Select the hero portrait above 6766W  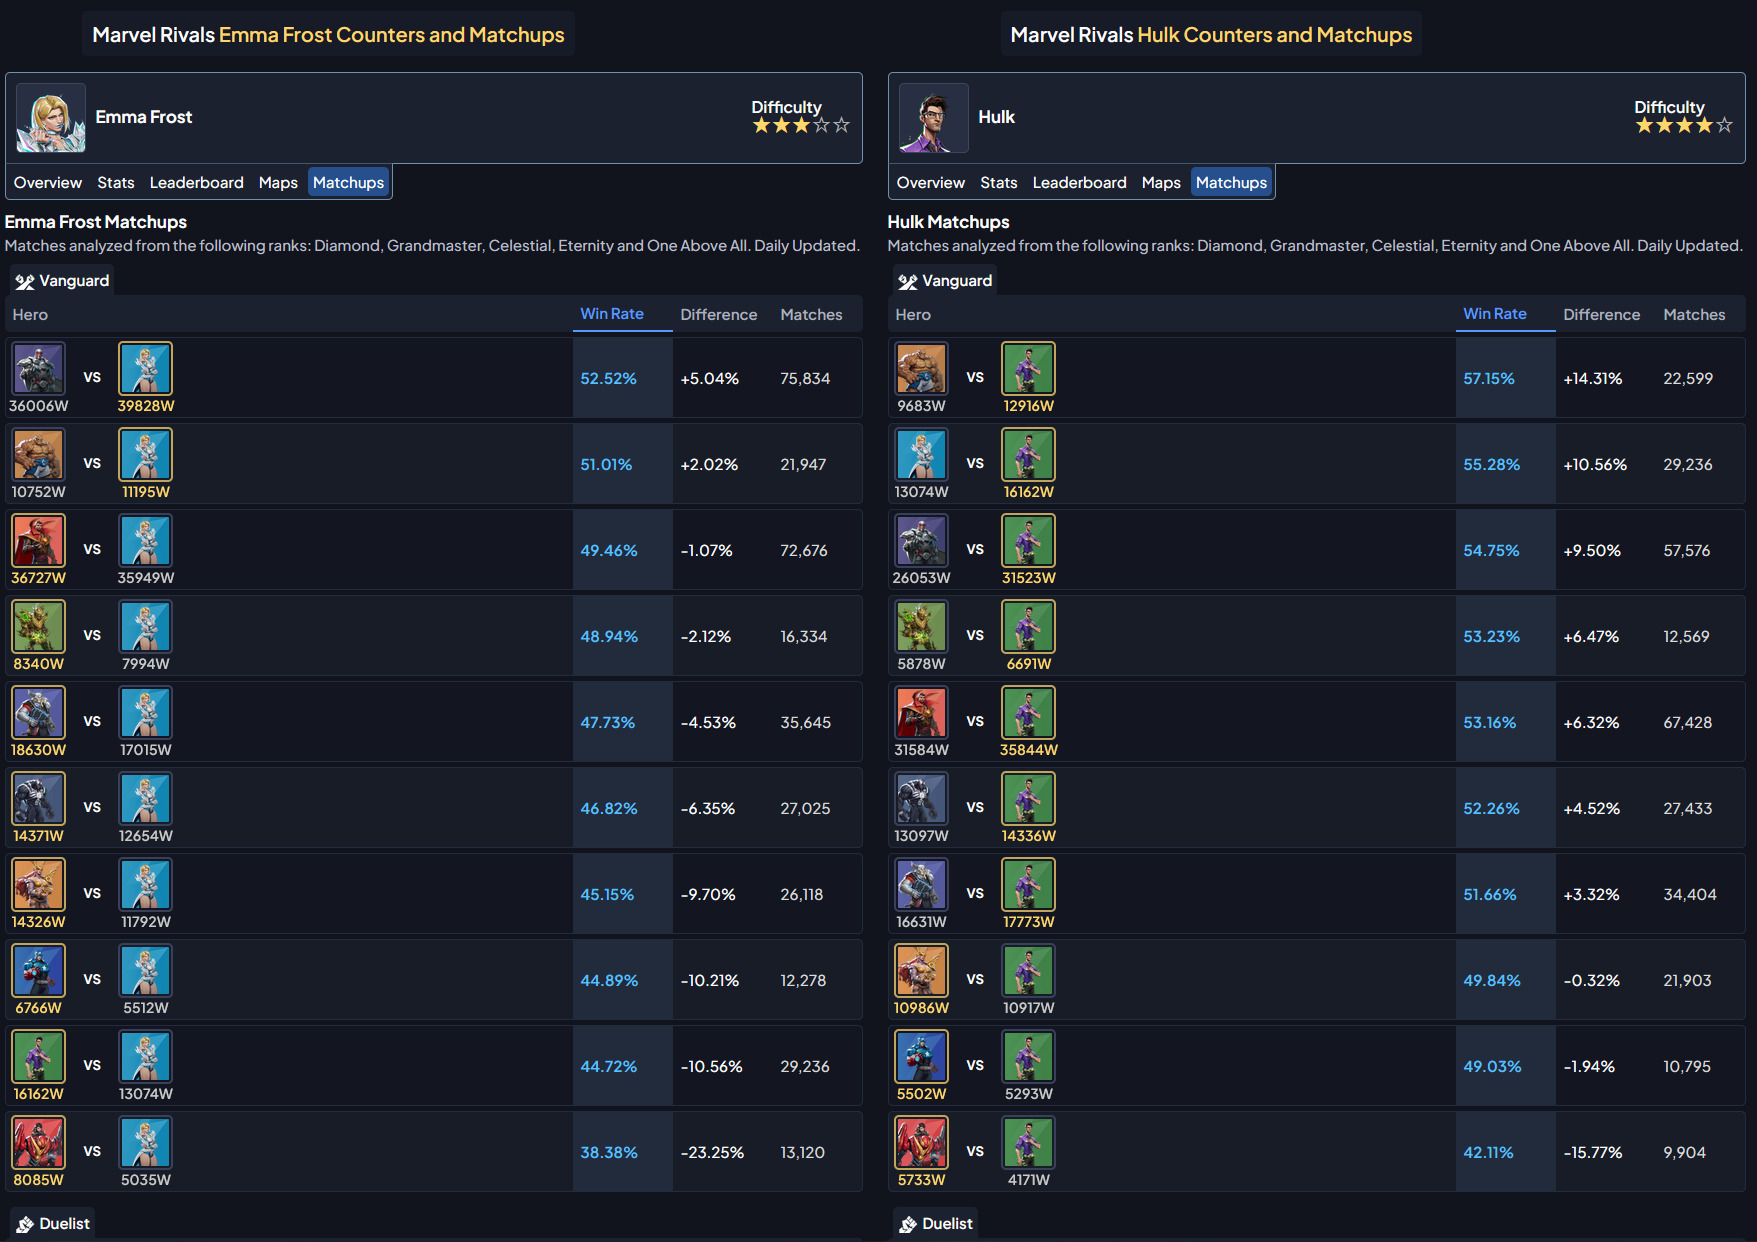point(39,970)
